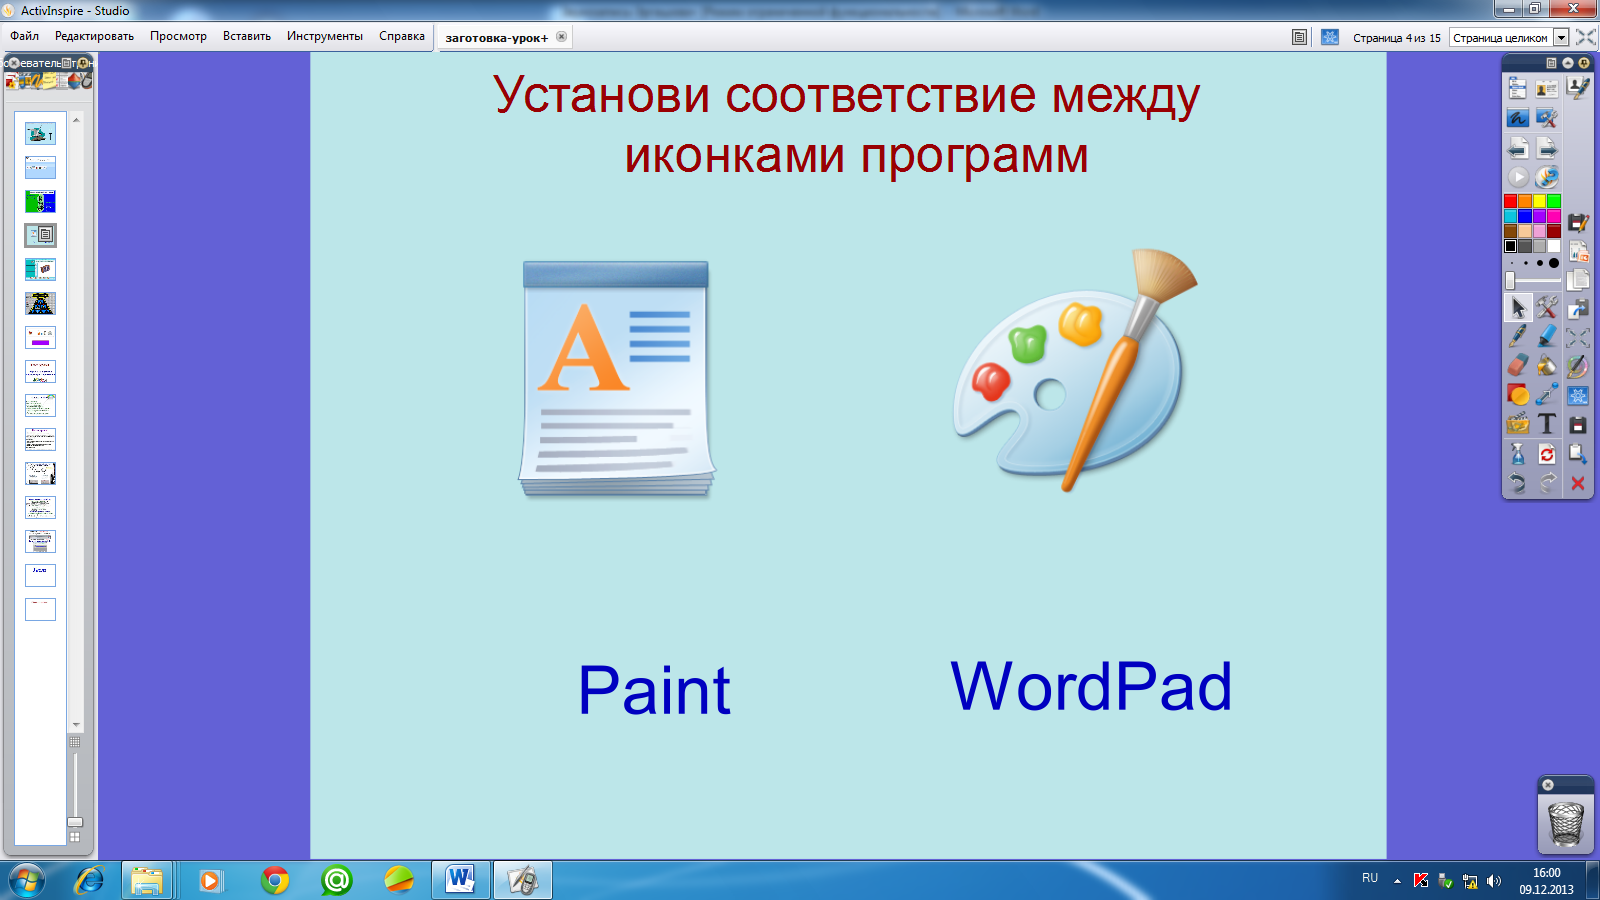
Task: Open the toolbox Main Menu icon
Action: tap(1517, 88)
